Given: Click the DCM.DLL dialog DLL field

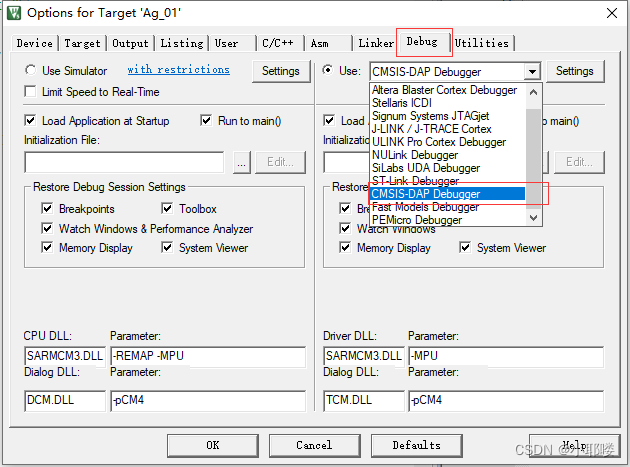Looking at the screenshot, I should (65, 401).
